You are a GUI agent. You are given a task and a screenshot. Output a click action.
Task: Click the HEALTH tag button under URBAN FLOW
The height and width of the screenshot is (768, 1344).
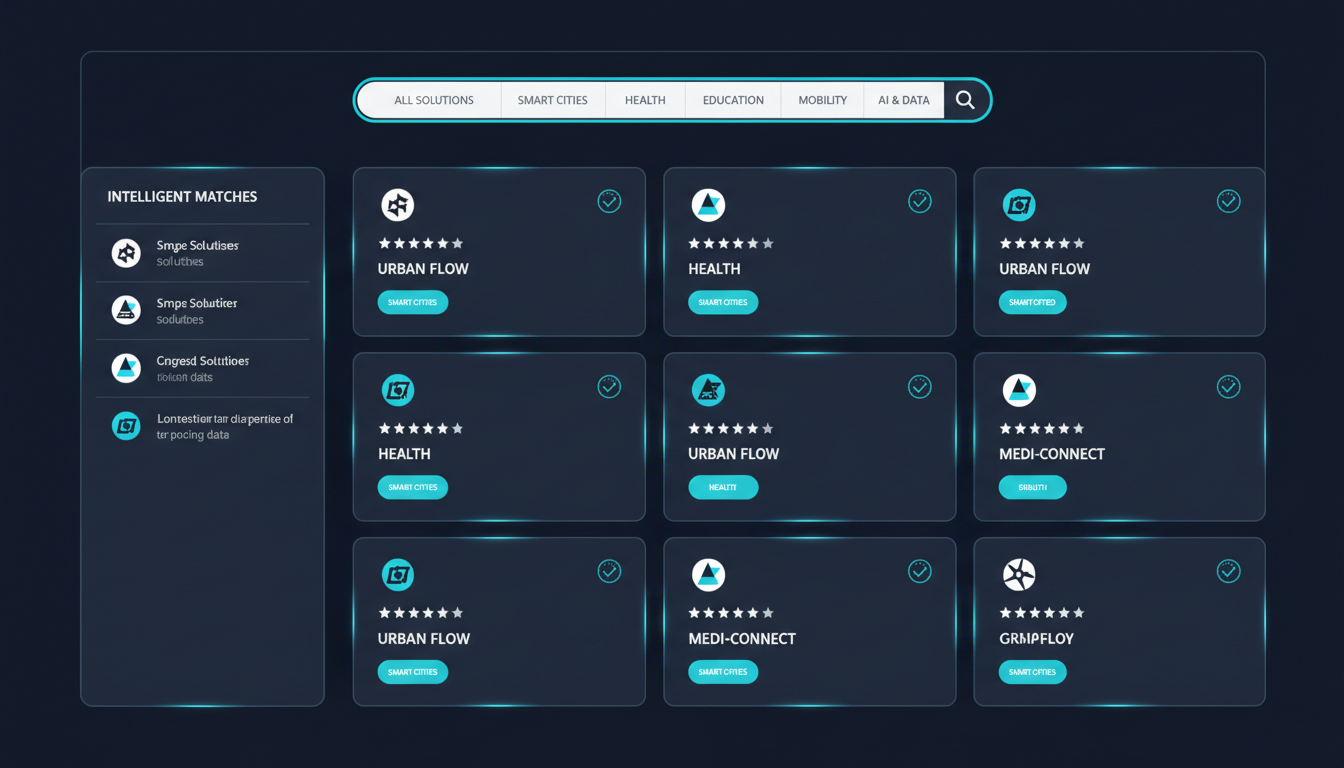(x=723, y=487)
